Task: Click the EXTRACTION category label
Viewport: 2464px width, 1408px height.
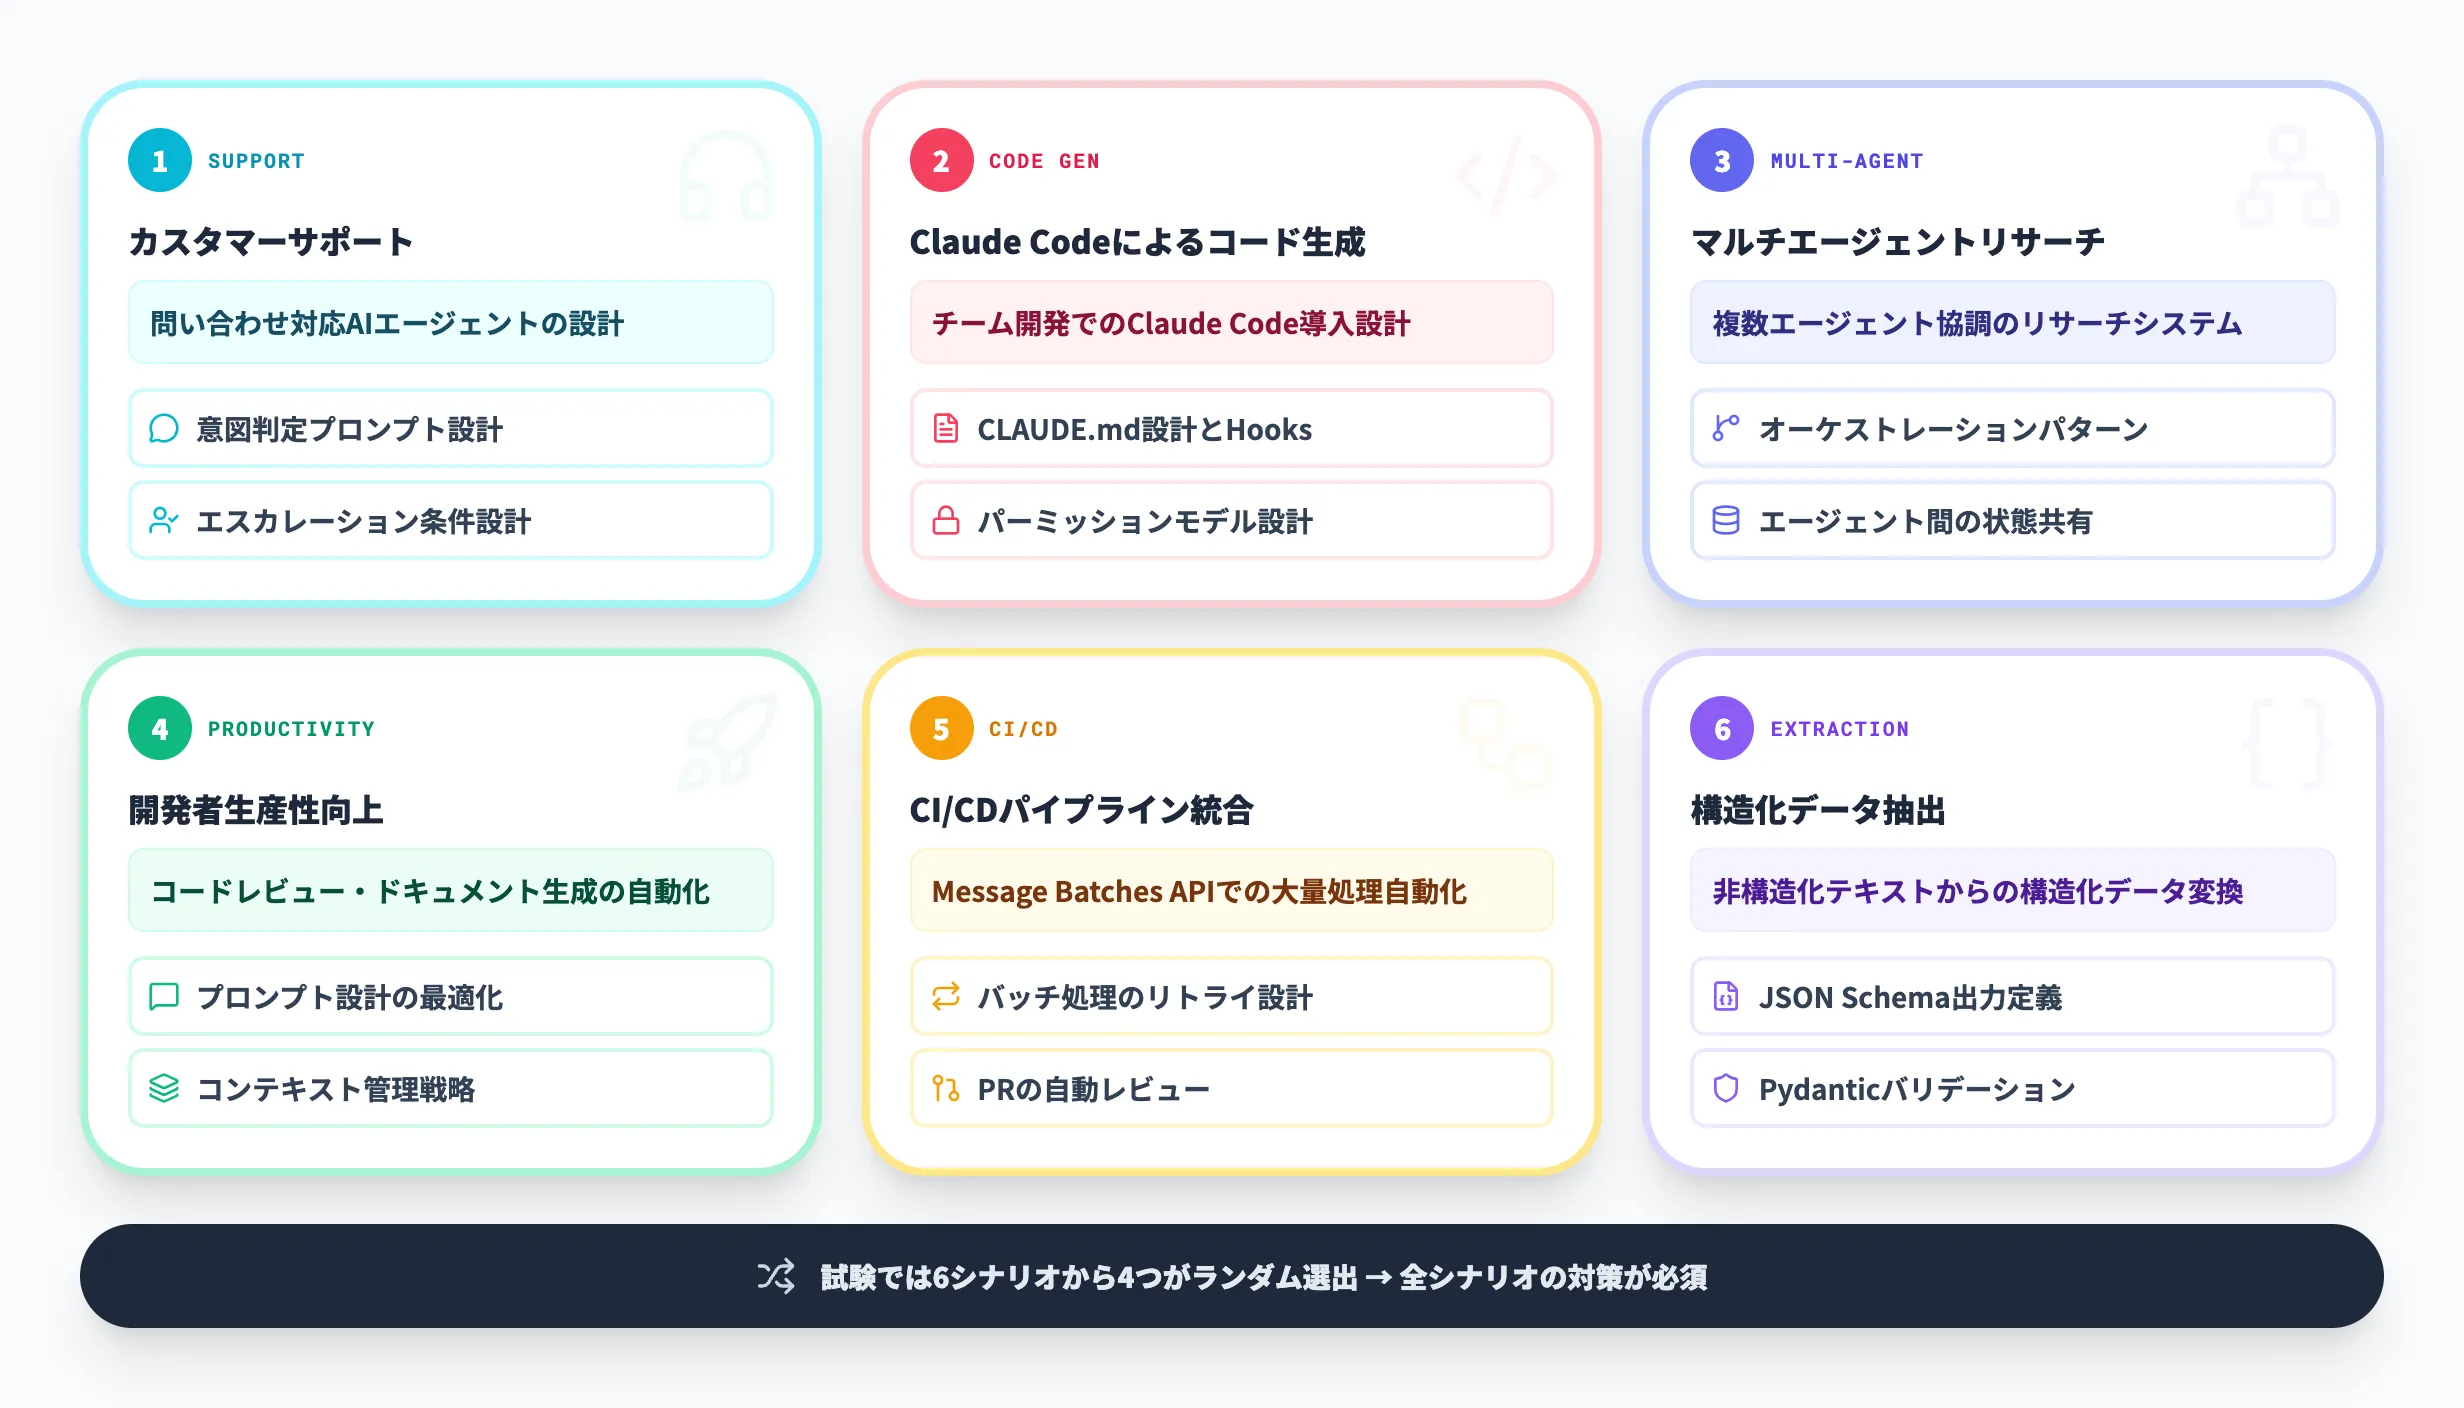Action: point(1840,729)
